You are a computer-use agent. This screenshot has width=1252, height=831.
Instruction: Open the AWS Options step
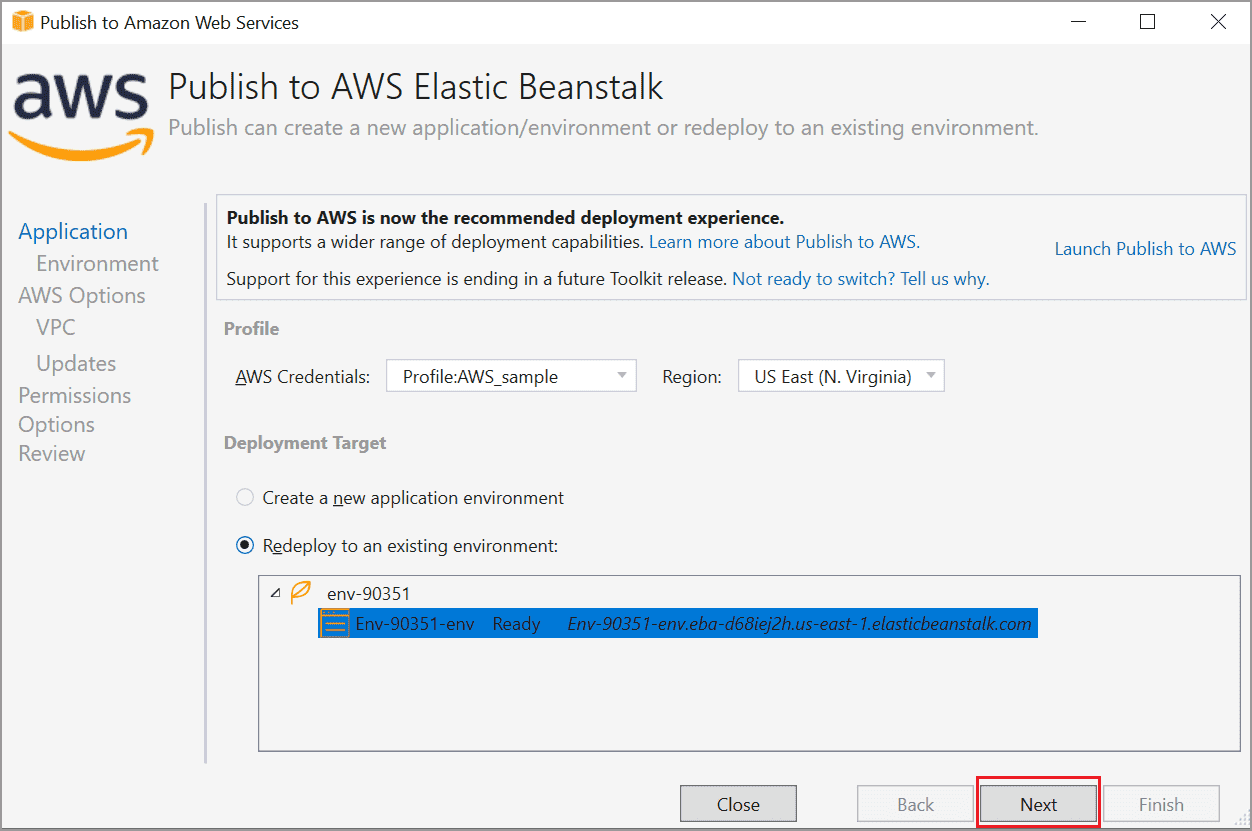pos(81,295)
